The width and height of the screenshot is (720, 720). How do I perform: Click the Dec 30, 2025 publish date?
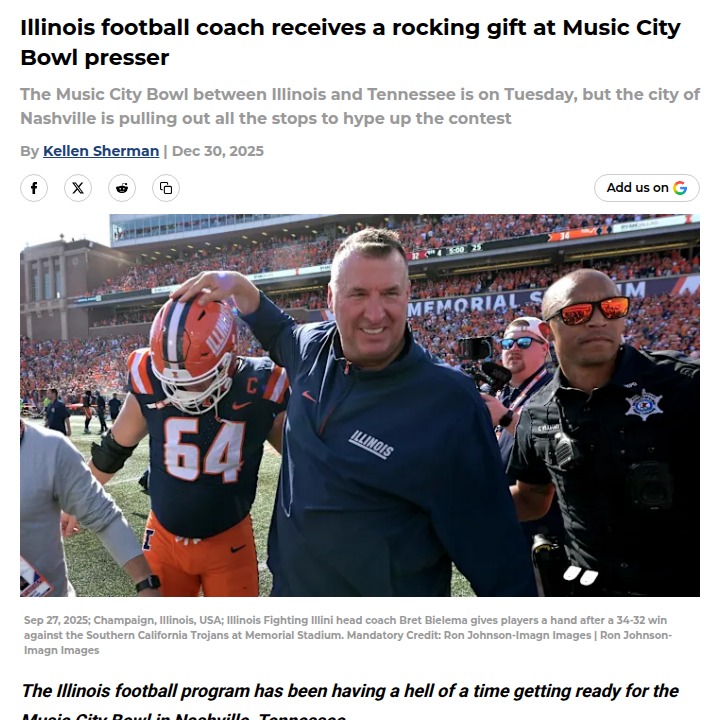(218, 151)
